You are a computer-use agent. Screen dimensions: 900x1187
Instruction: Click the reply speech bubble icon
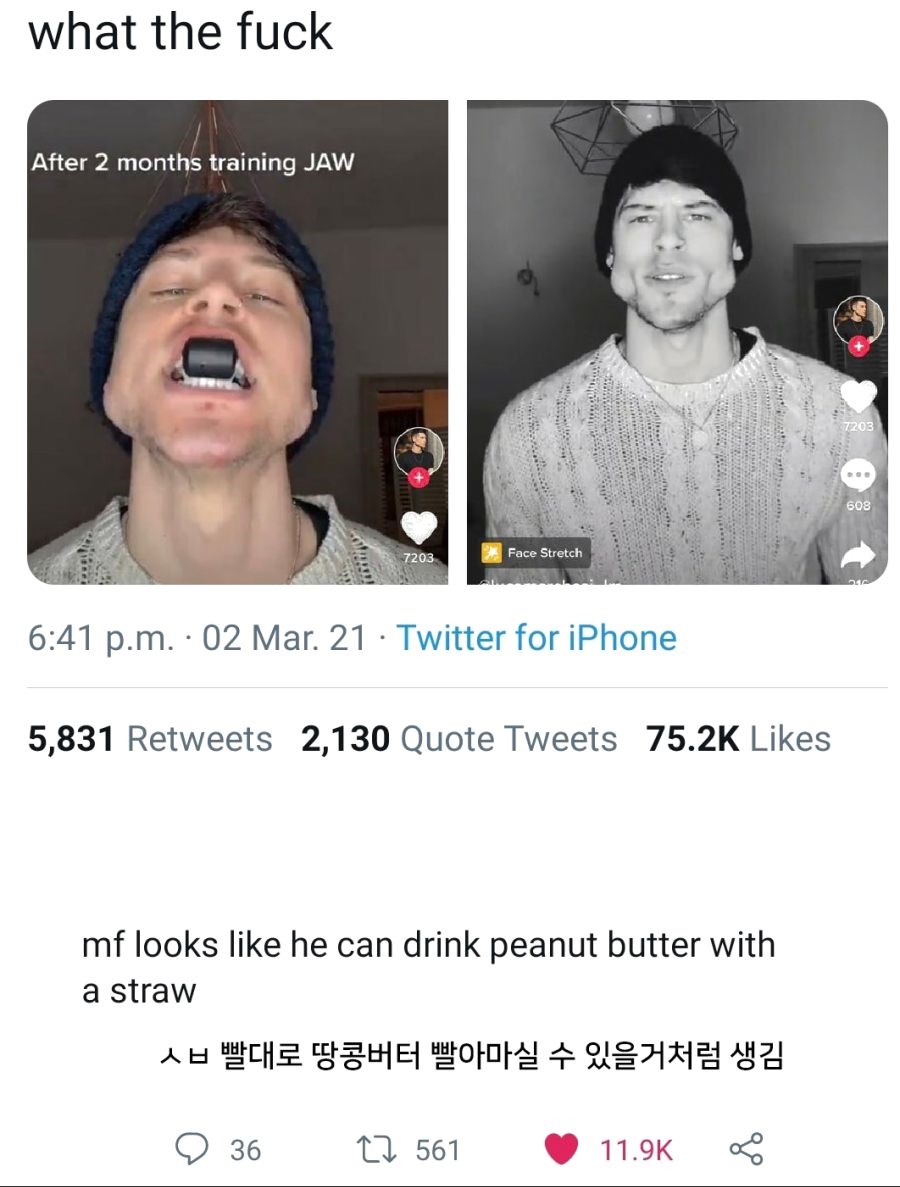pos(191,1148)
